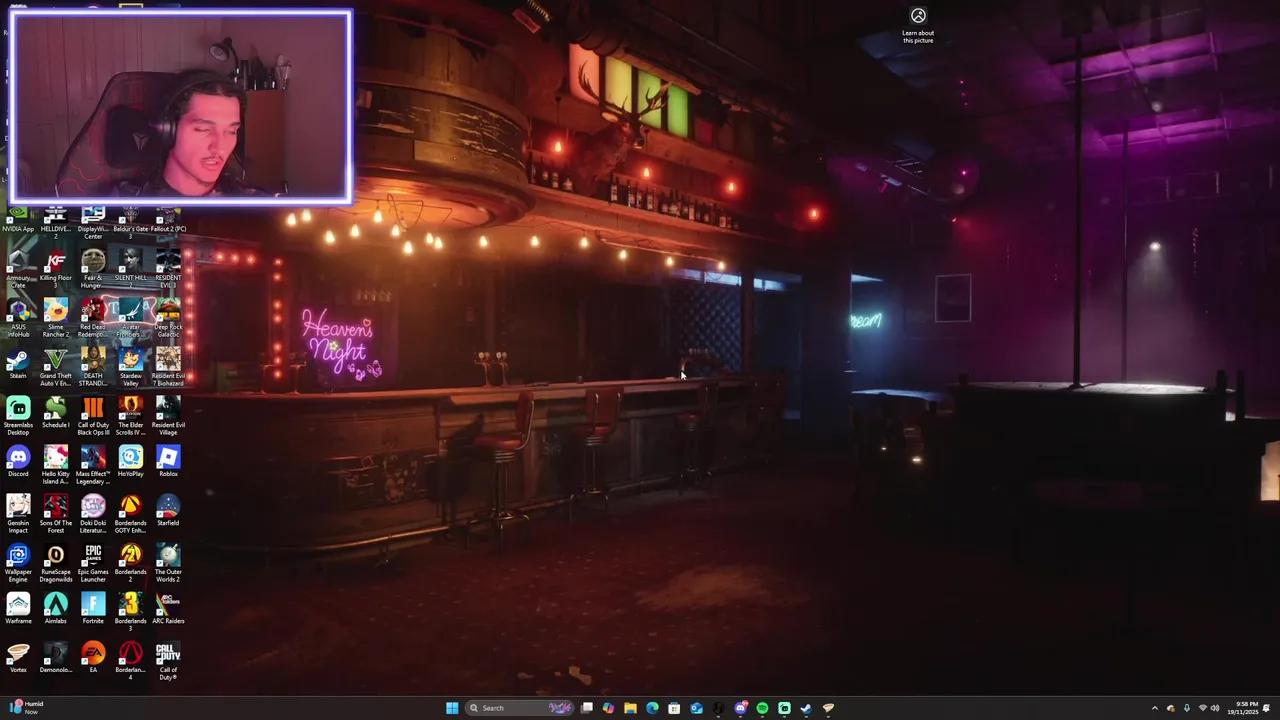
Task: Open the Baldur's Gate 3 shortcut
Action: click(x=130, y=222)
